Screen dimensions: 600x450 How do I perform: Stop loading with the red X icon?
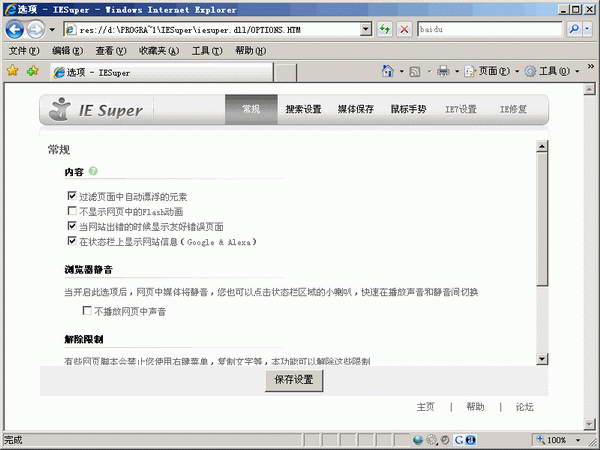[404, 29]
